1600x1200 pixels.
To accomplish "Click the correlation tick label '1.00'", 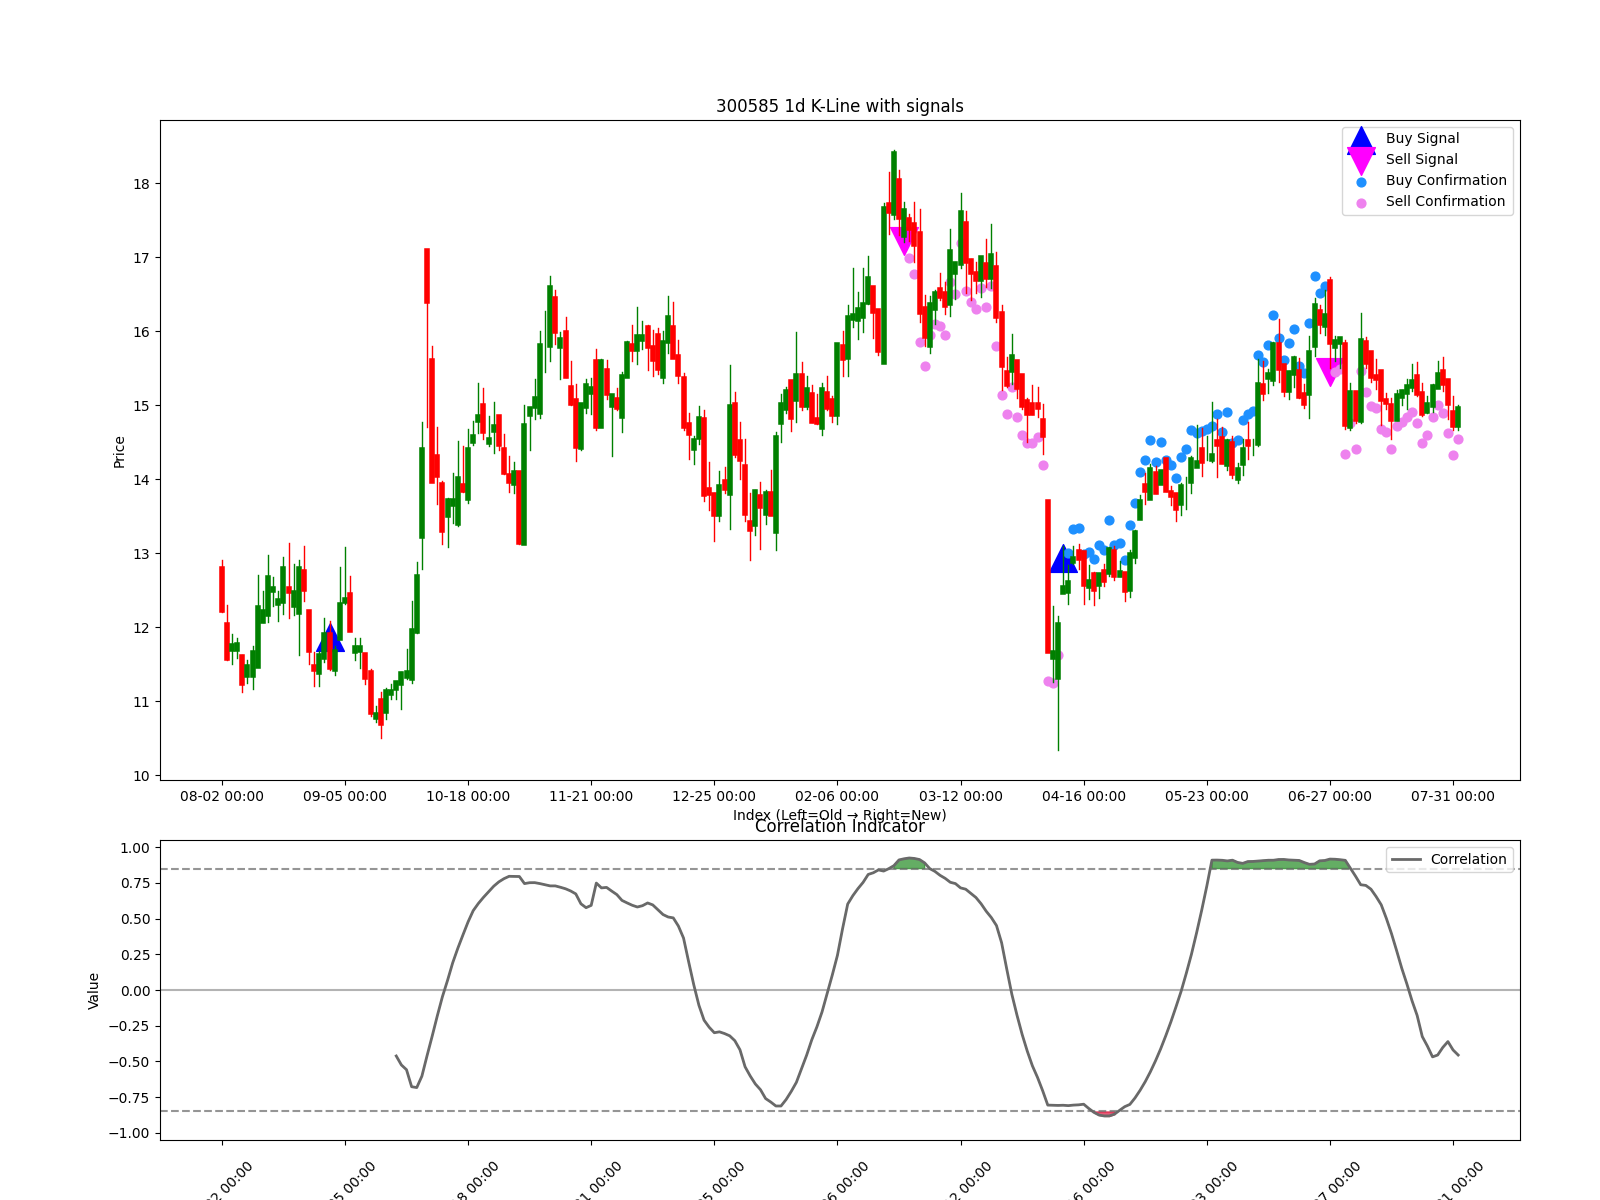I will tap(134, 848).
